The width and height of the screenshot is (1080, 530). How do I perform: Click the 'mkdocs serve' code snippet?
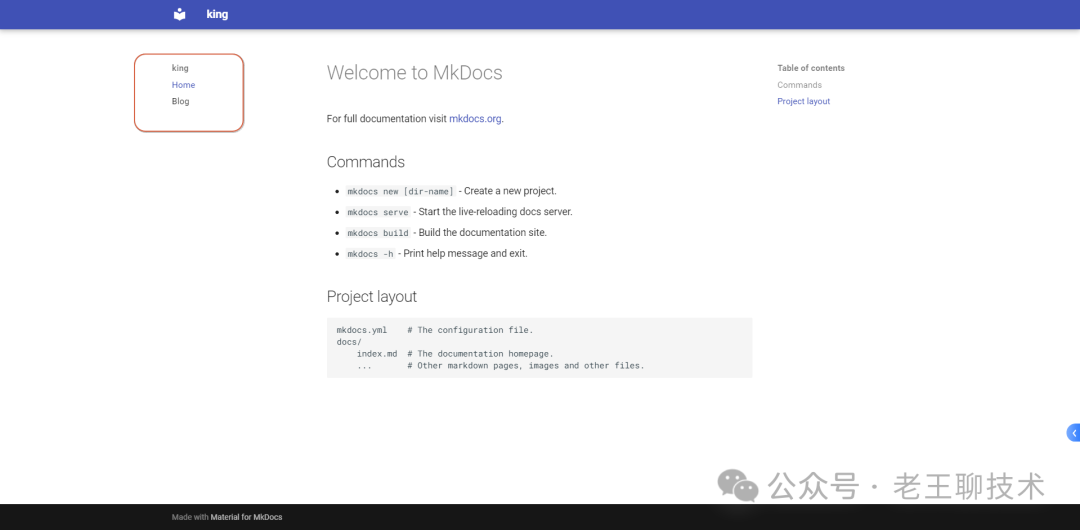pos(378,212)
